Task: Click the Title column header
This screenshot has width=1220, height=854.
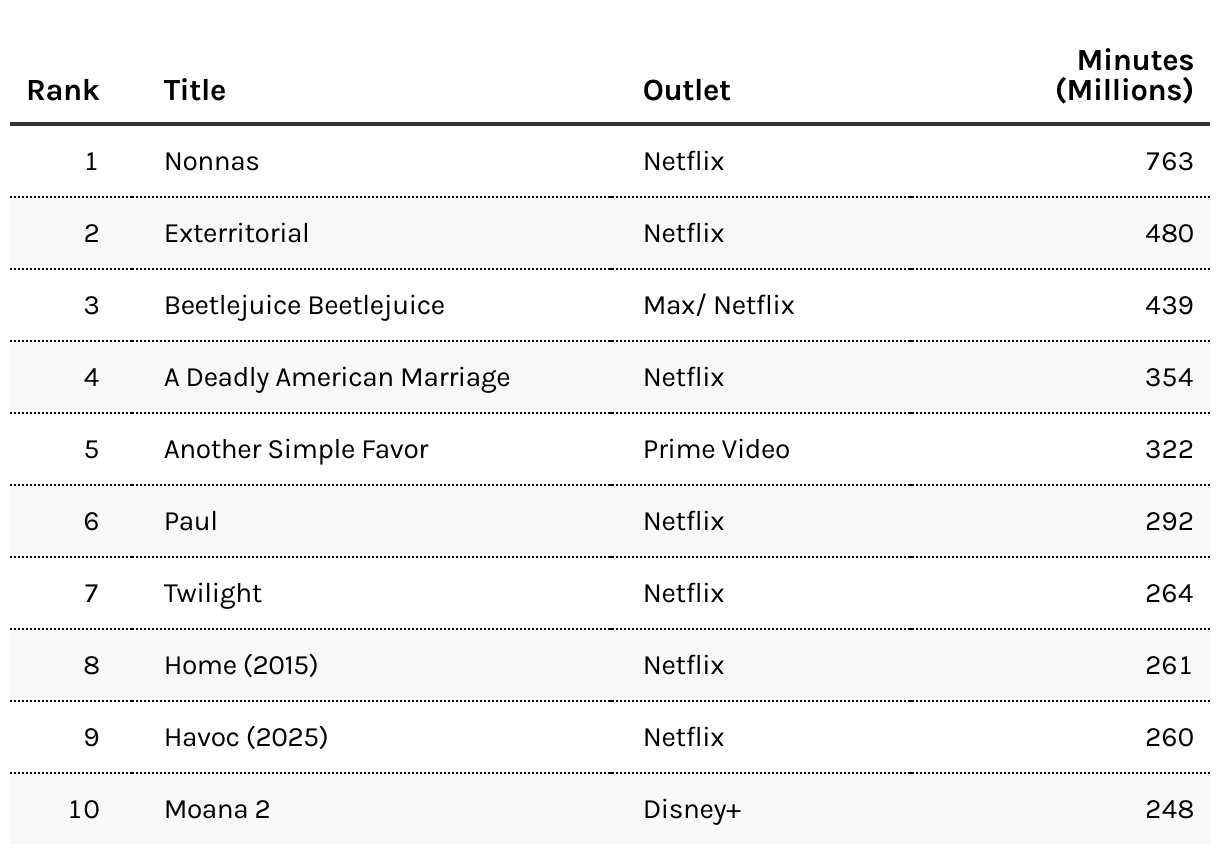Action: 195,90
